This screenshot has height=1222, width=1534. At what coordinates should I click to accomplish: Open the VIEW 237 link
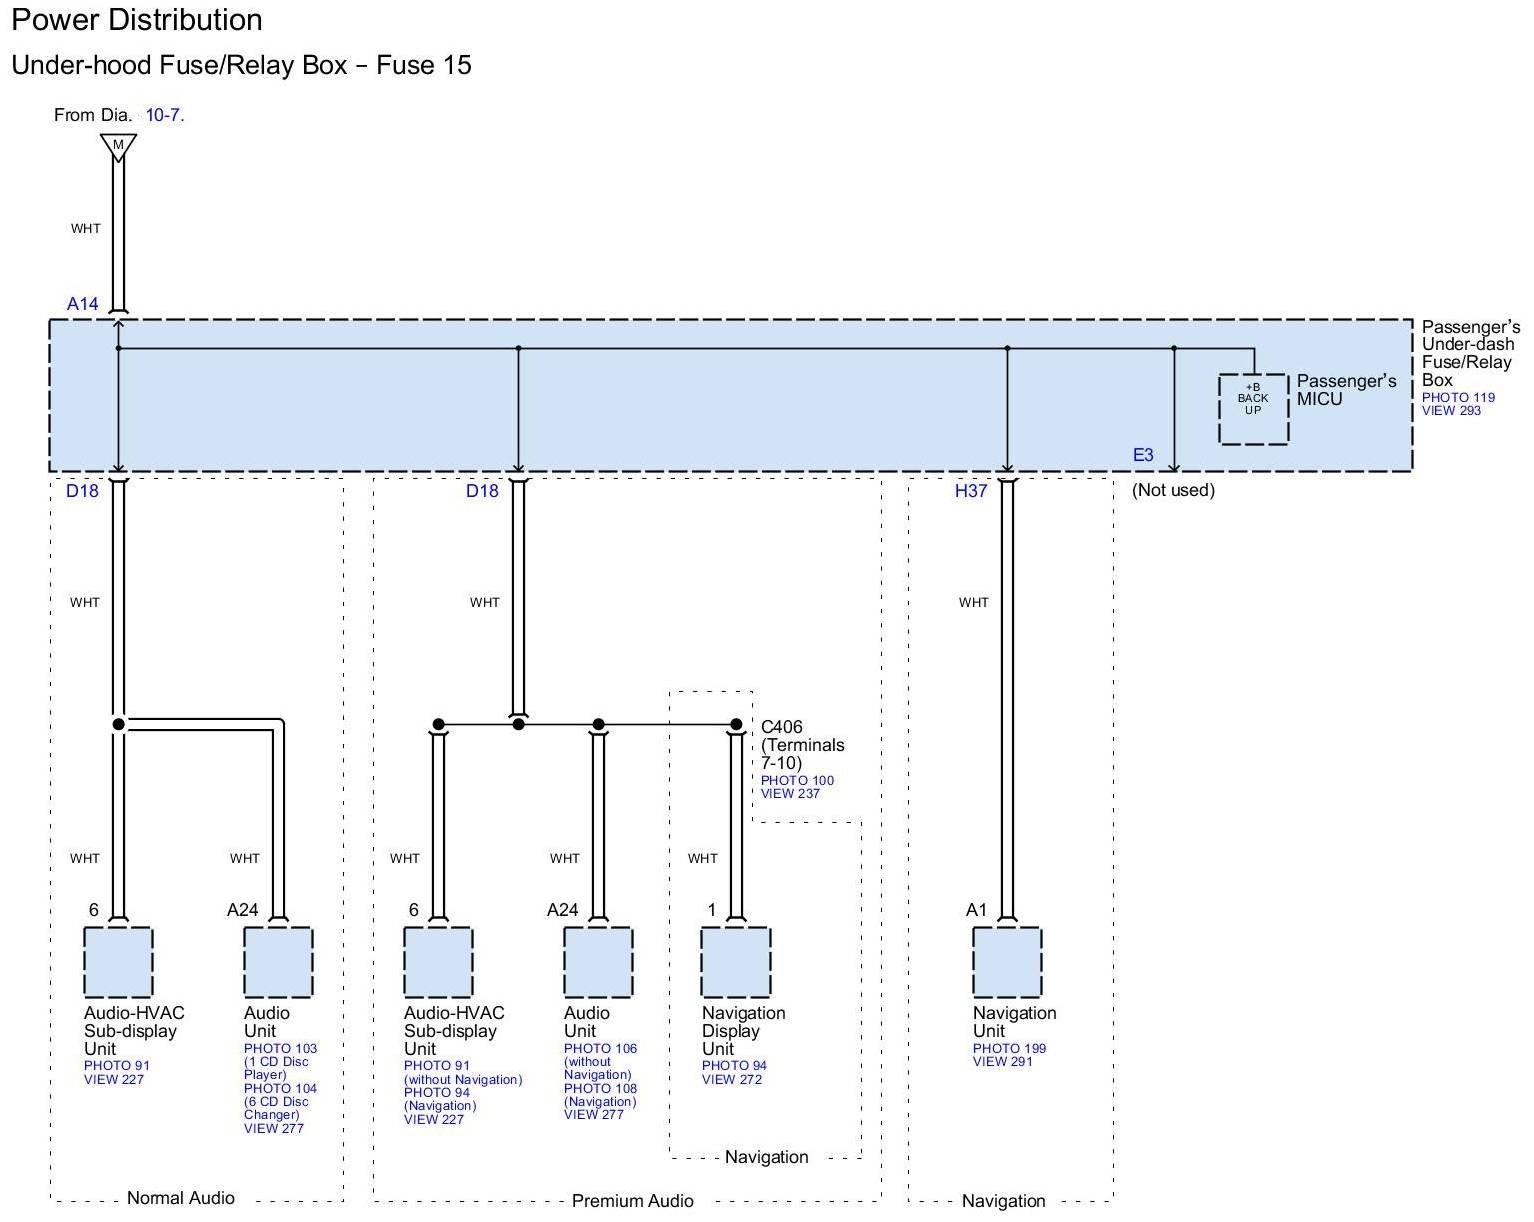[x=790, y=794]
